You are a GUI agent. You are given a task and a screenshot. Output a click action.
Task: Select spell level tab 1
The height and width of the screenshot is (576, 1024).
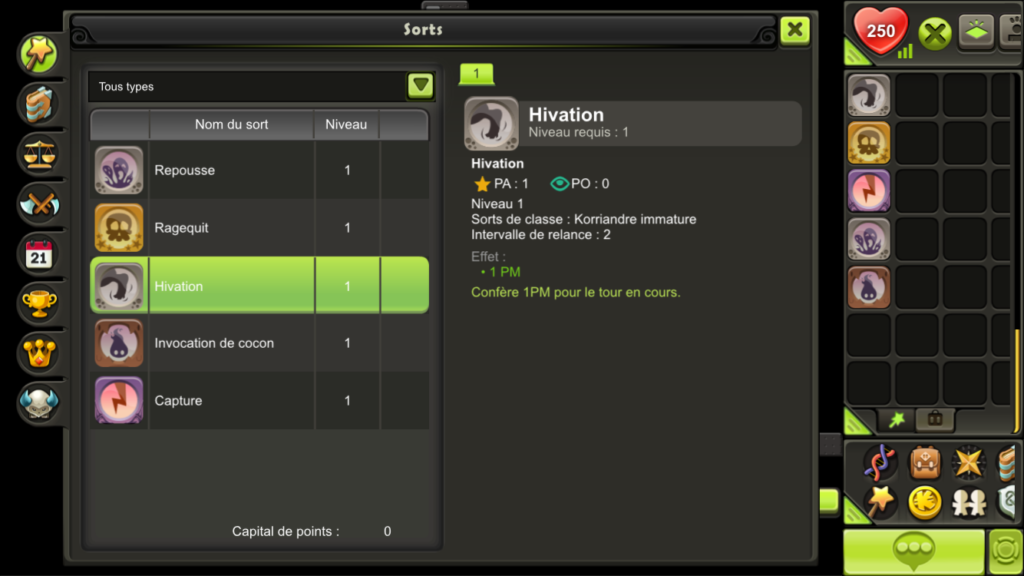[476, 74]
